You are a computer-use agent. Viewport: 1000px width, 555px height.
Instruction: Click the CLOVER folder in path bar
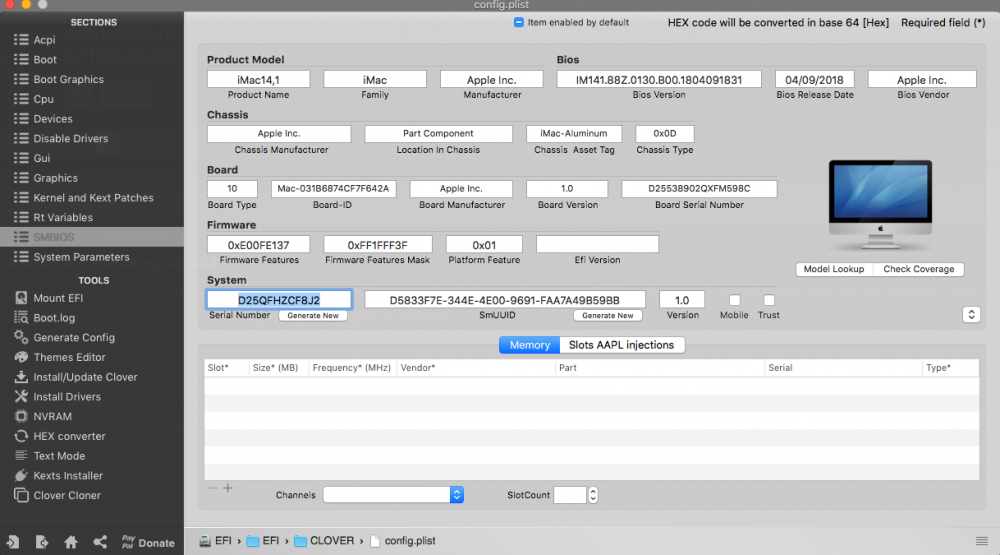(x=324, y=541)
